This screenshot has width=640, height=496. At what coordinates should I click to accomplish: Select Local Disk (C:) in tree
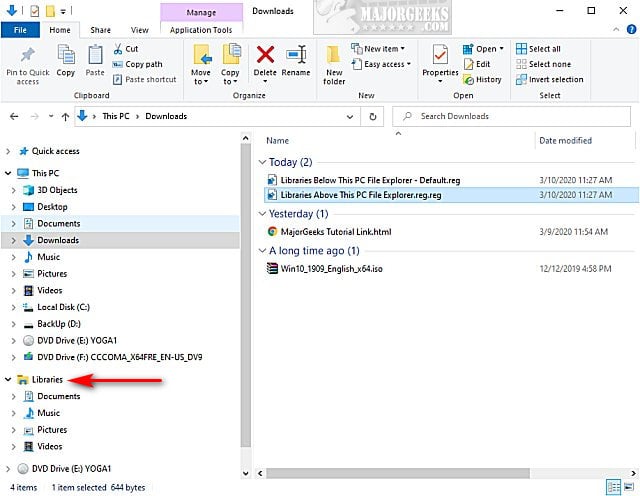coord(63,307)
